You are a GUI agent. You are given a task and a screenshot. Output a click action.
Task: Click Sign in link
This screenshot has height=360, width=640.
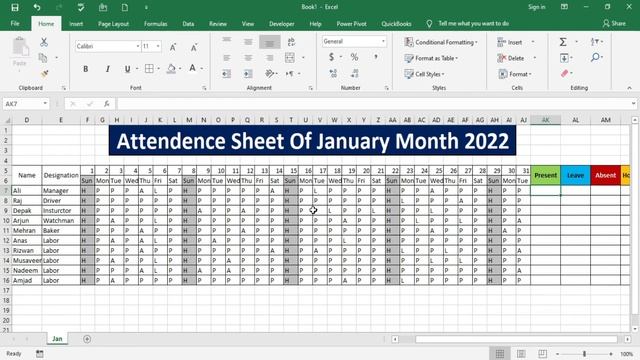(537, 7)
